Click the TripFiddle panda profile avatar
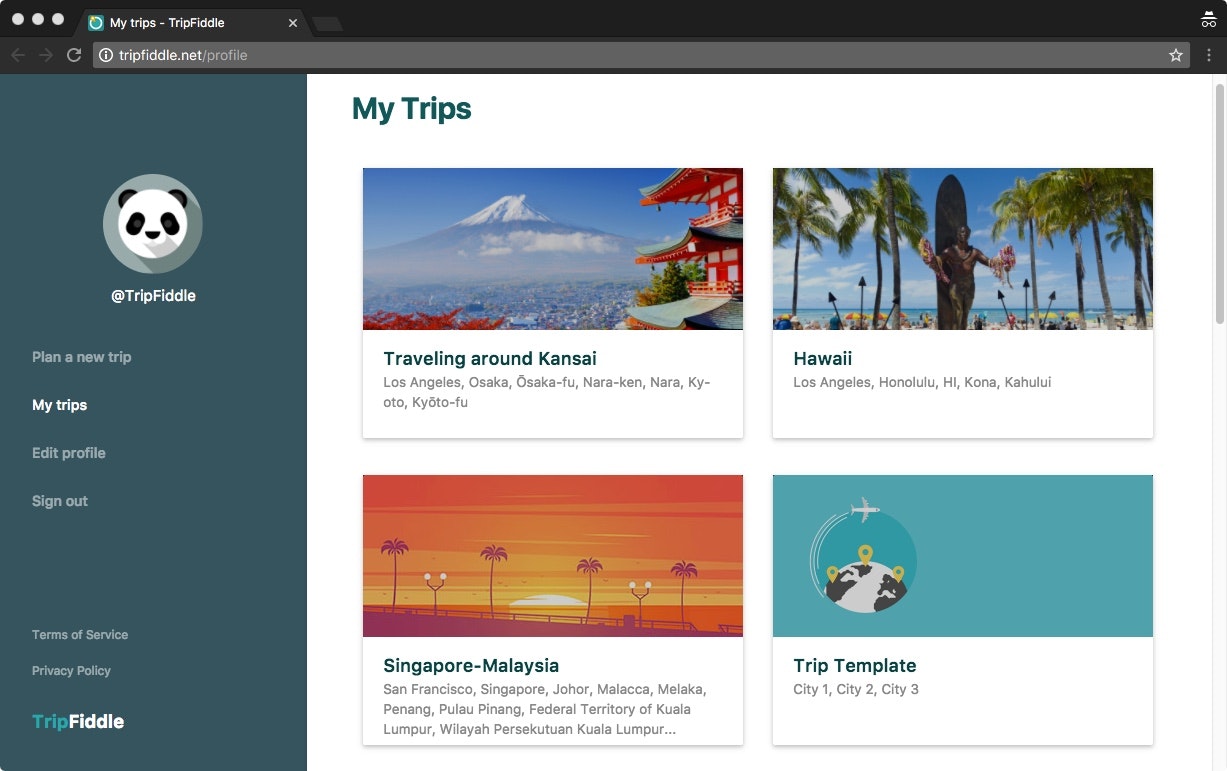This screenshot has height=771, width=1227. [x=152, y=224]
